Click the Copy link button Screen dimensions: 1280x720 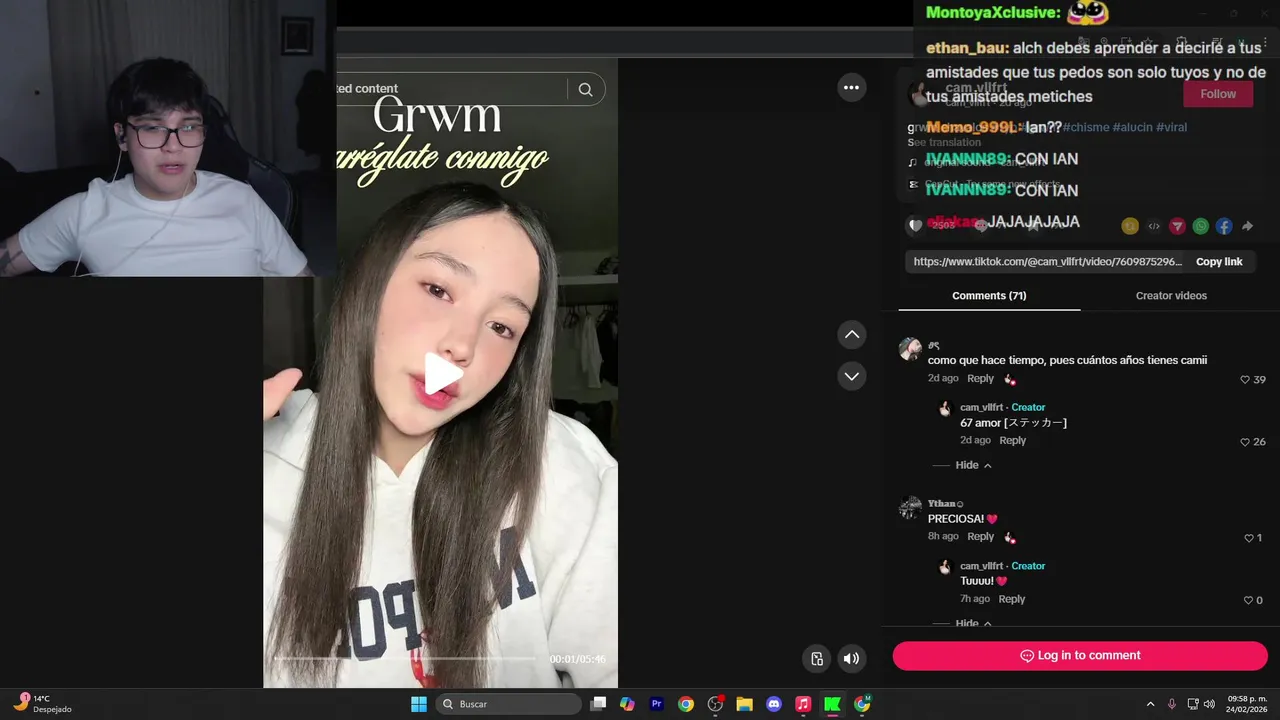1219,262
